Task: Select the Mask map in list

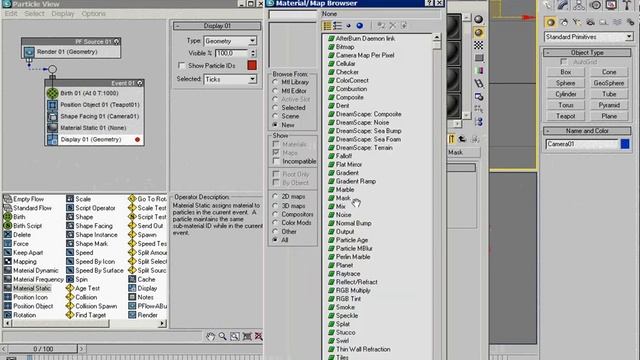Action: [x=343, y=198]
